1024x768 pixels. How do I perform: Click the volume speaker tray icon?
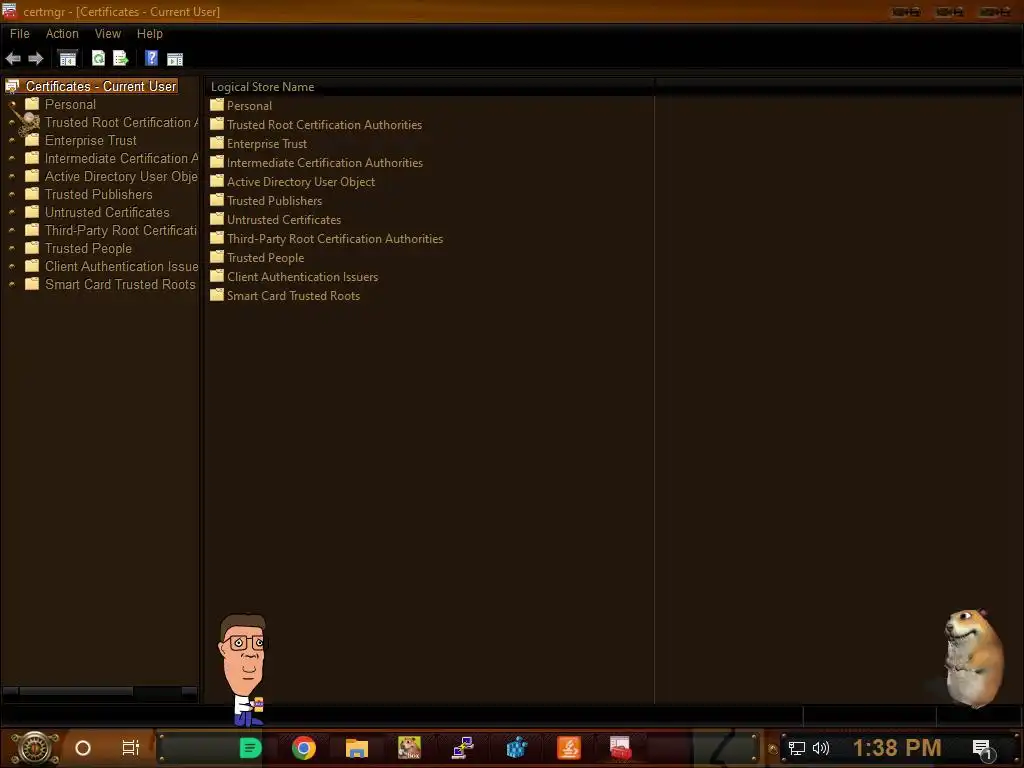click(x=820, y=748)
